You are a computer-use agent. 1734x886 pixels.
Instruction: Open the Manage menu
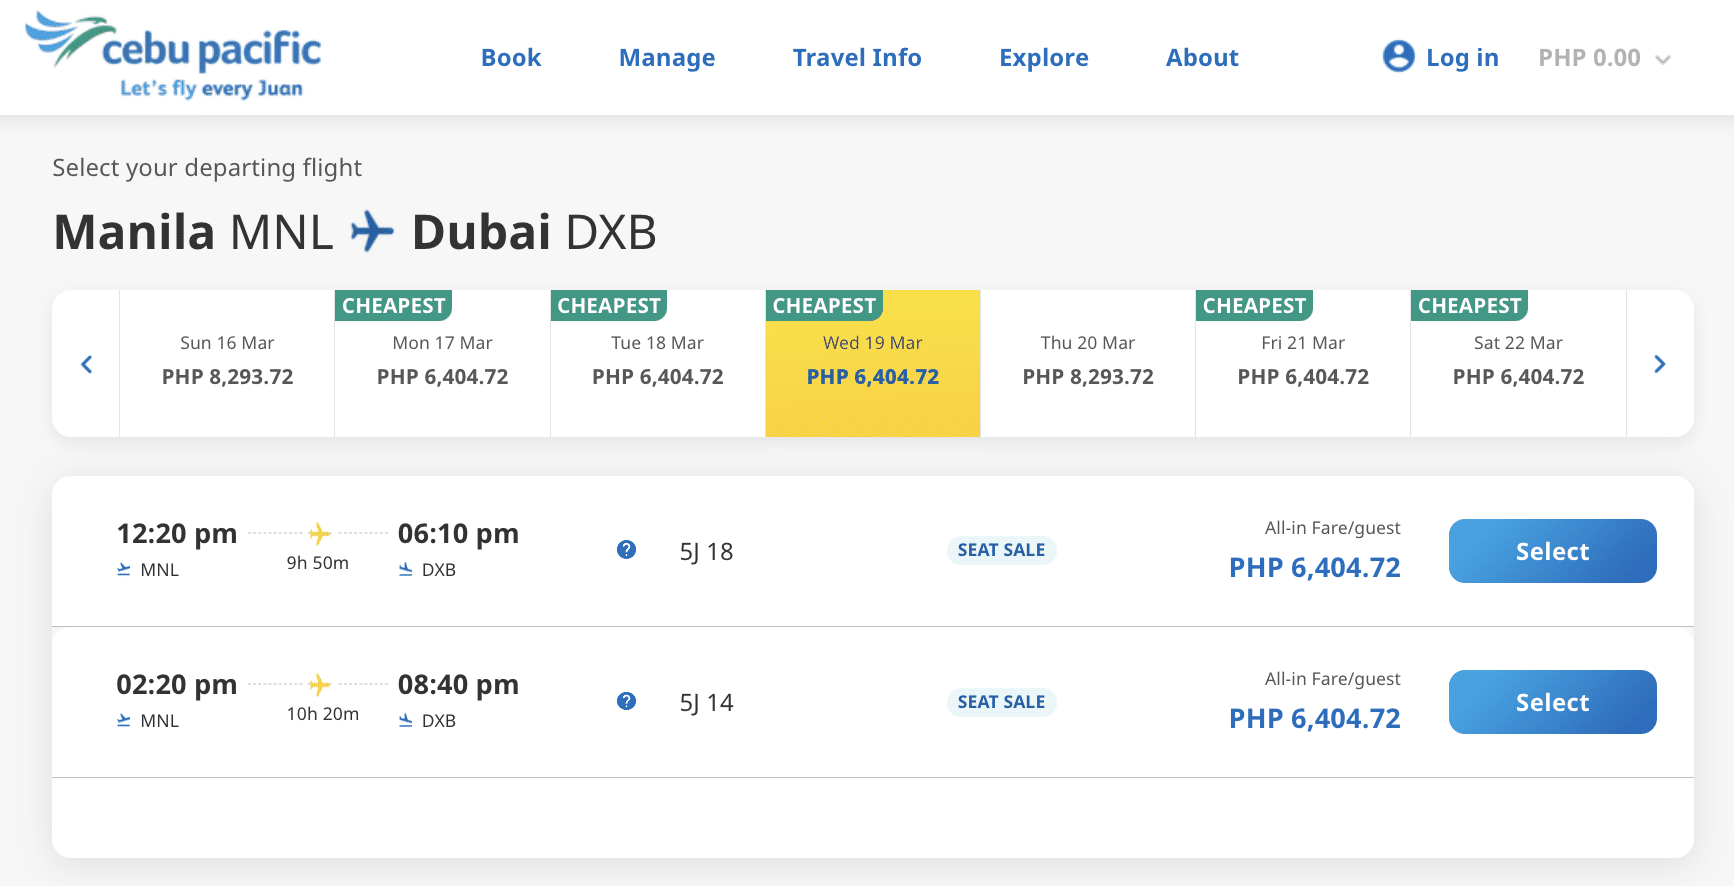point(667,58)
